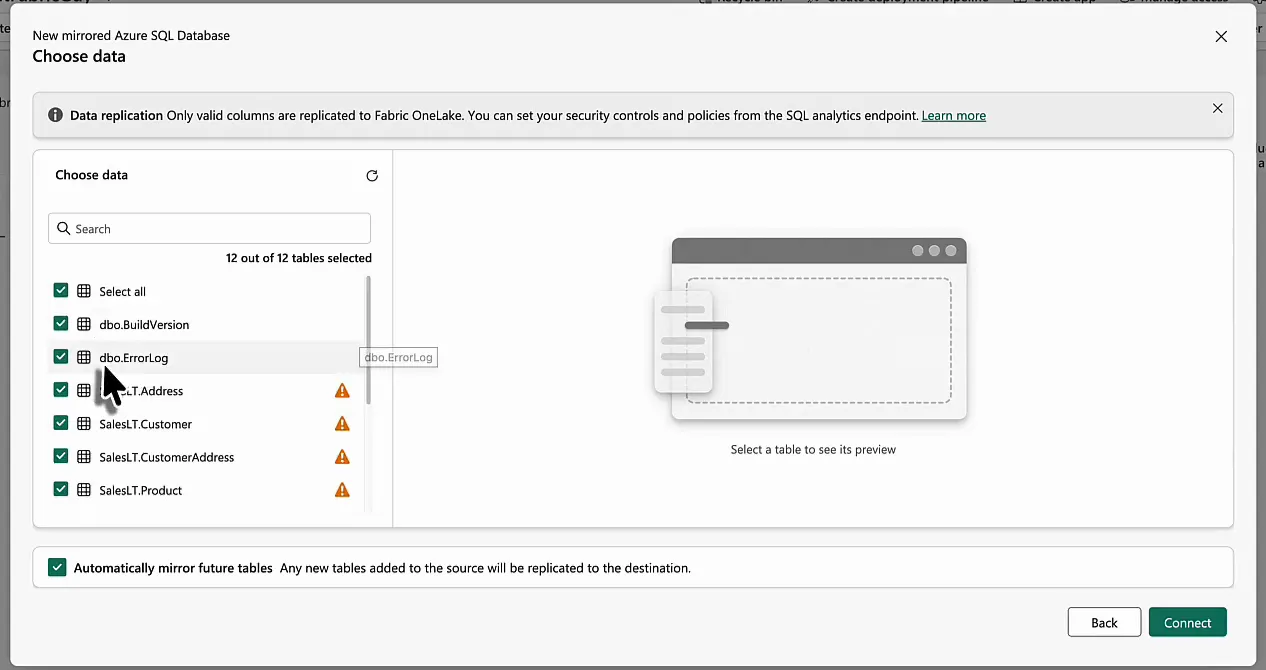Uncheck the SalesLT.CustomerAddress table

pyautogui.click(x=61, y=456)
